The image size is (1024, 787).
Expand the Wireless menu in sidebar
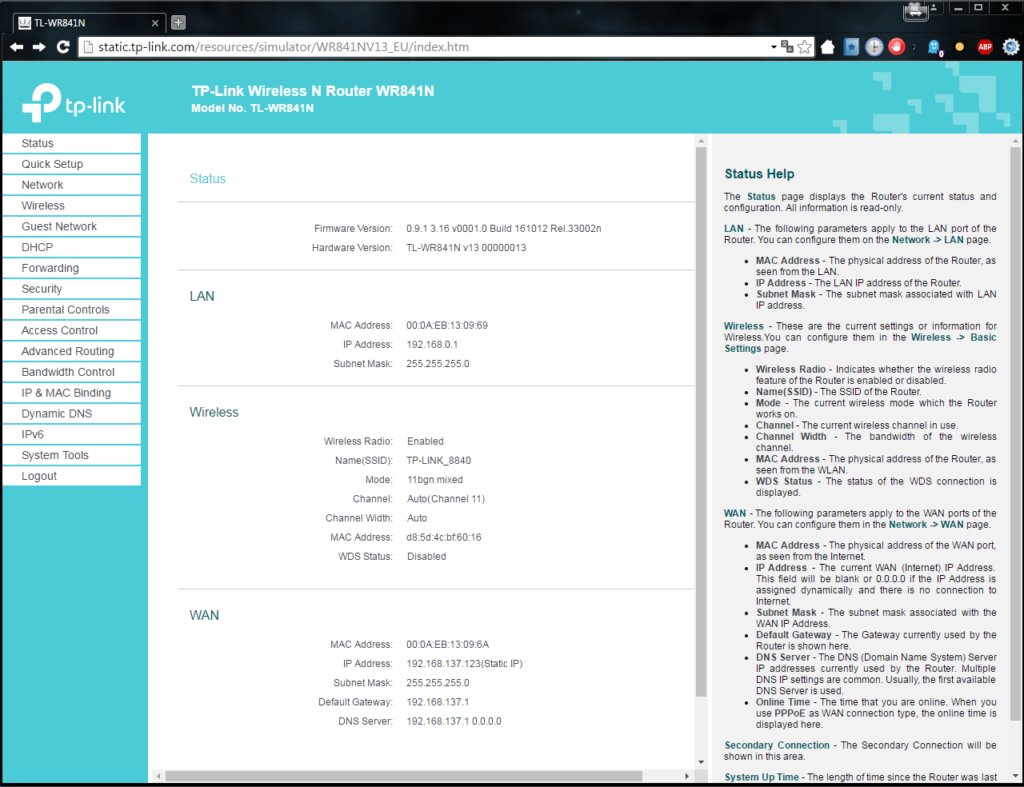43,206
